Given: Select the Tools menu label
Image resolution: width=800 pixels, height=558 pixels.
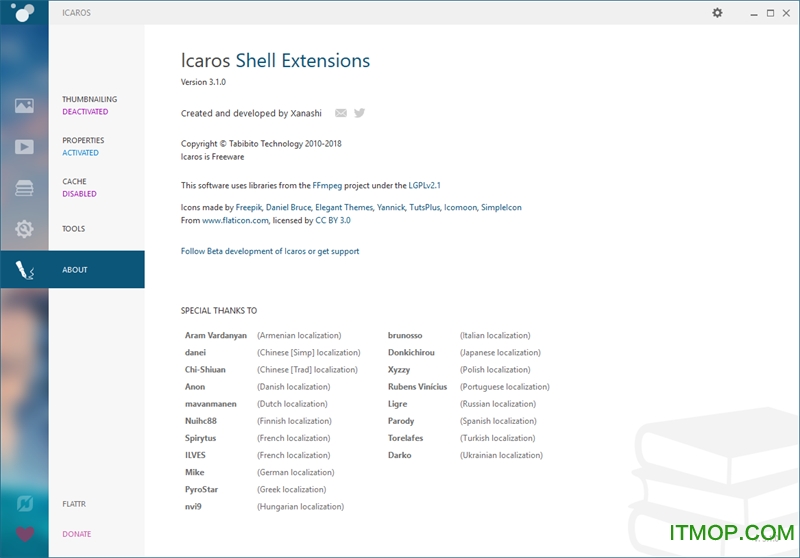Looking at the screenshot, I should click(74, 229).
